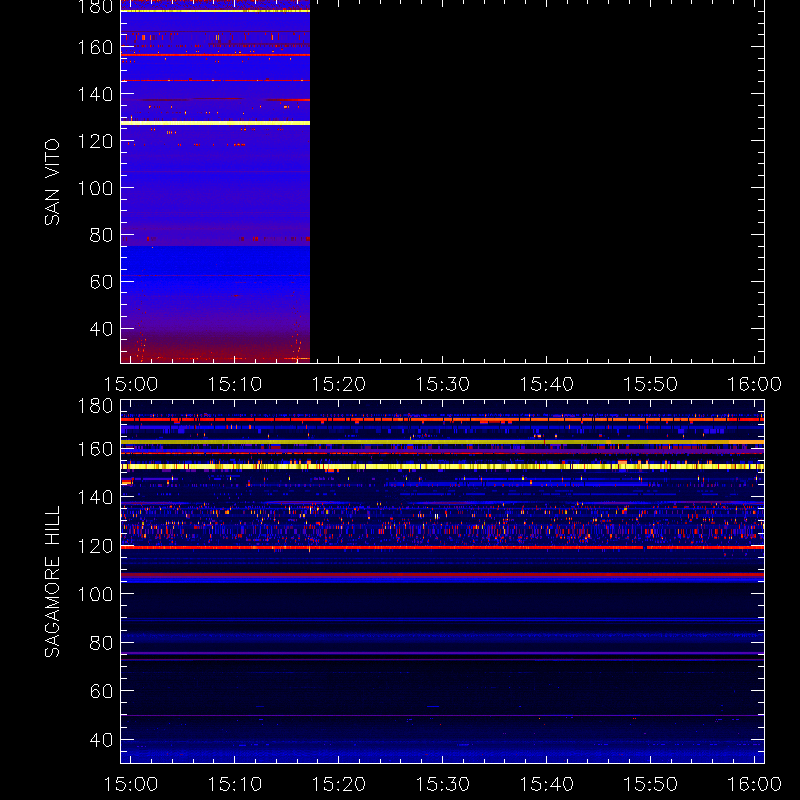Click 16:00 time label under Sagamore Hill plot
The height and width of the screenshot is (800, 800).
click(x=754, y=784)
